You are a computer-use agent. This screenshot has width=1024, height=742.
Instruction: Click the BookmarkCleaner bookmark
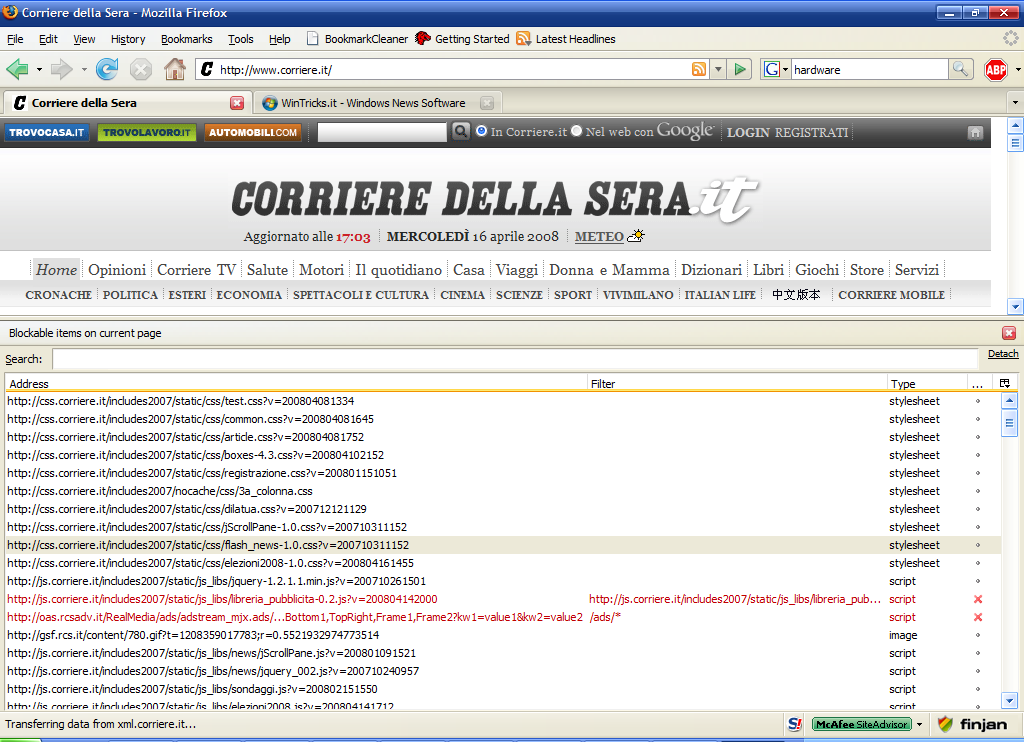357,39
